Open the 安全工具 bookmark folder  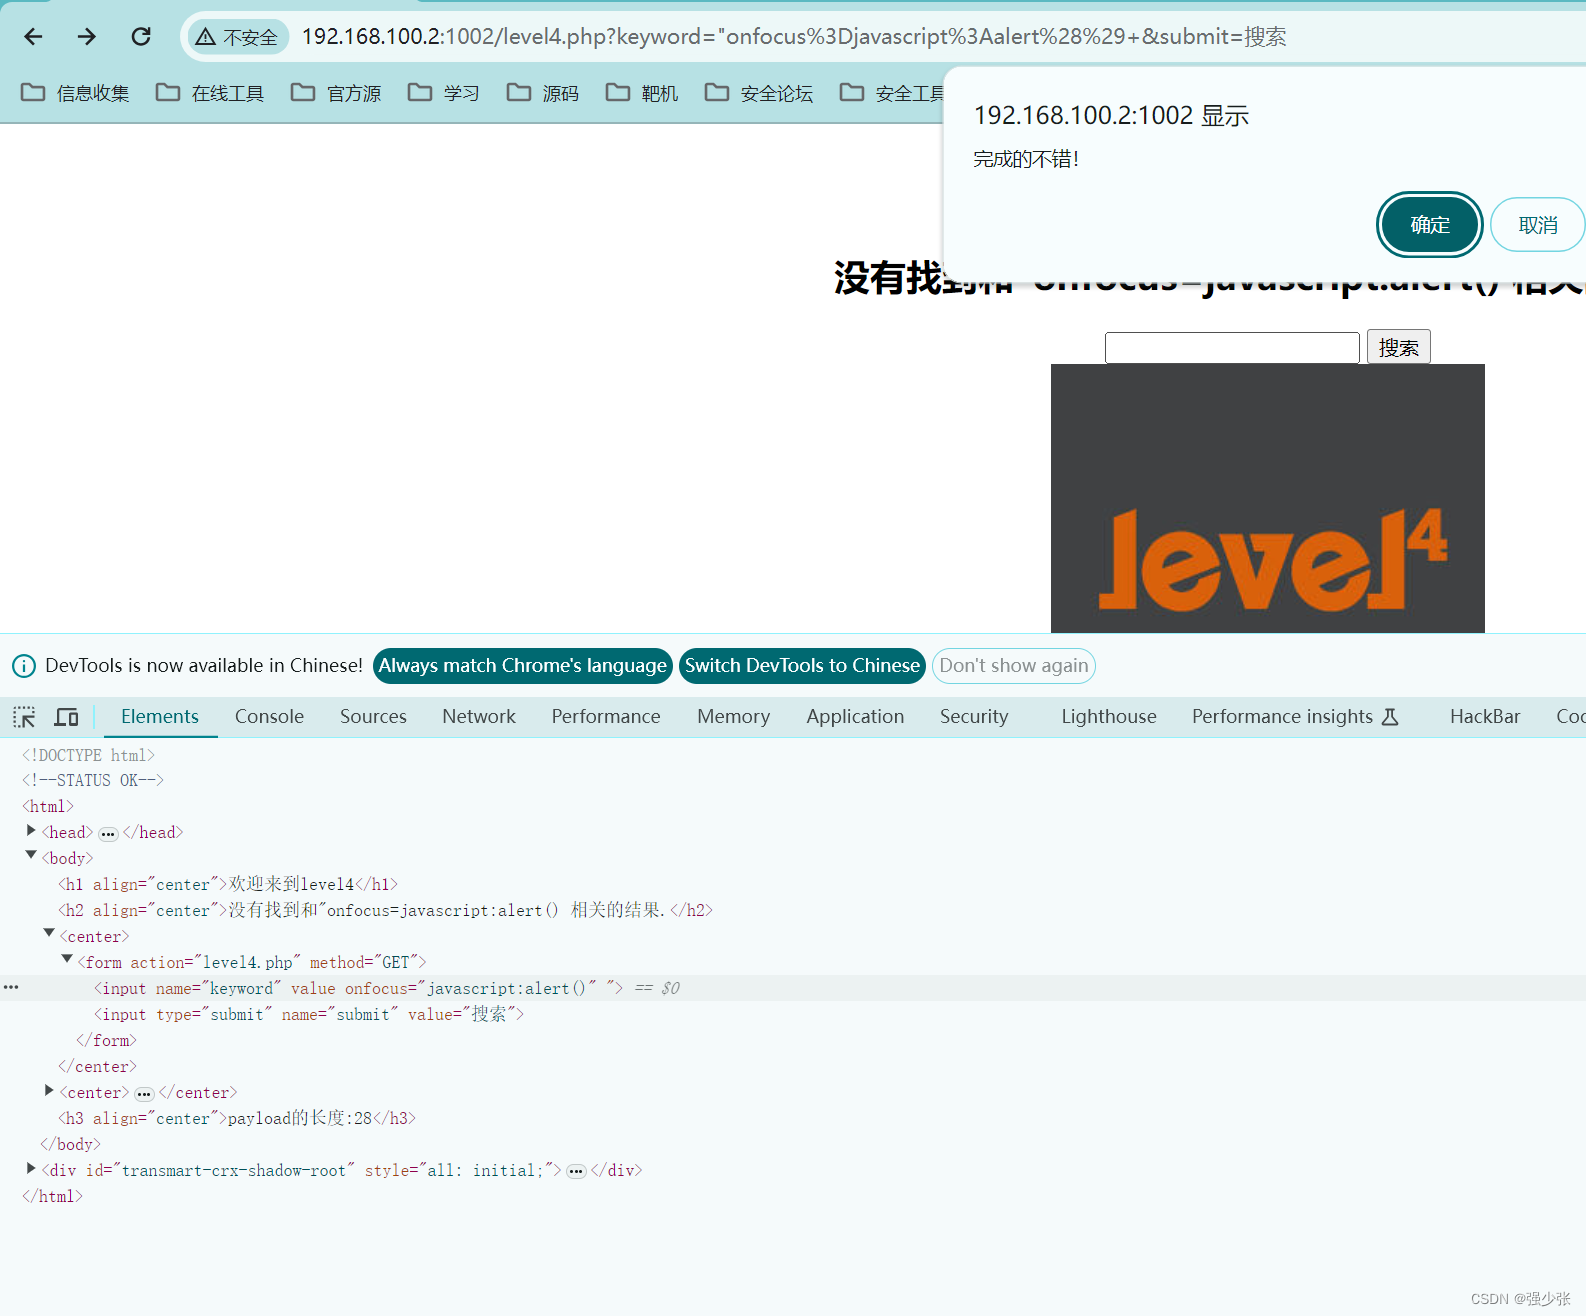pos(892,93)
